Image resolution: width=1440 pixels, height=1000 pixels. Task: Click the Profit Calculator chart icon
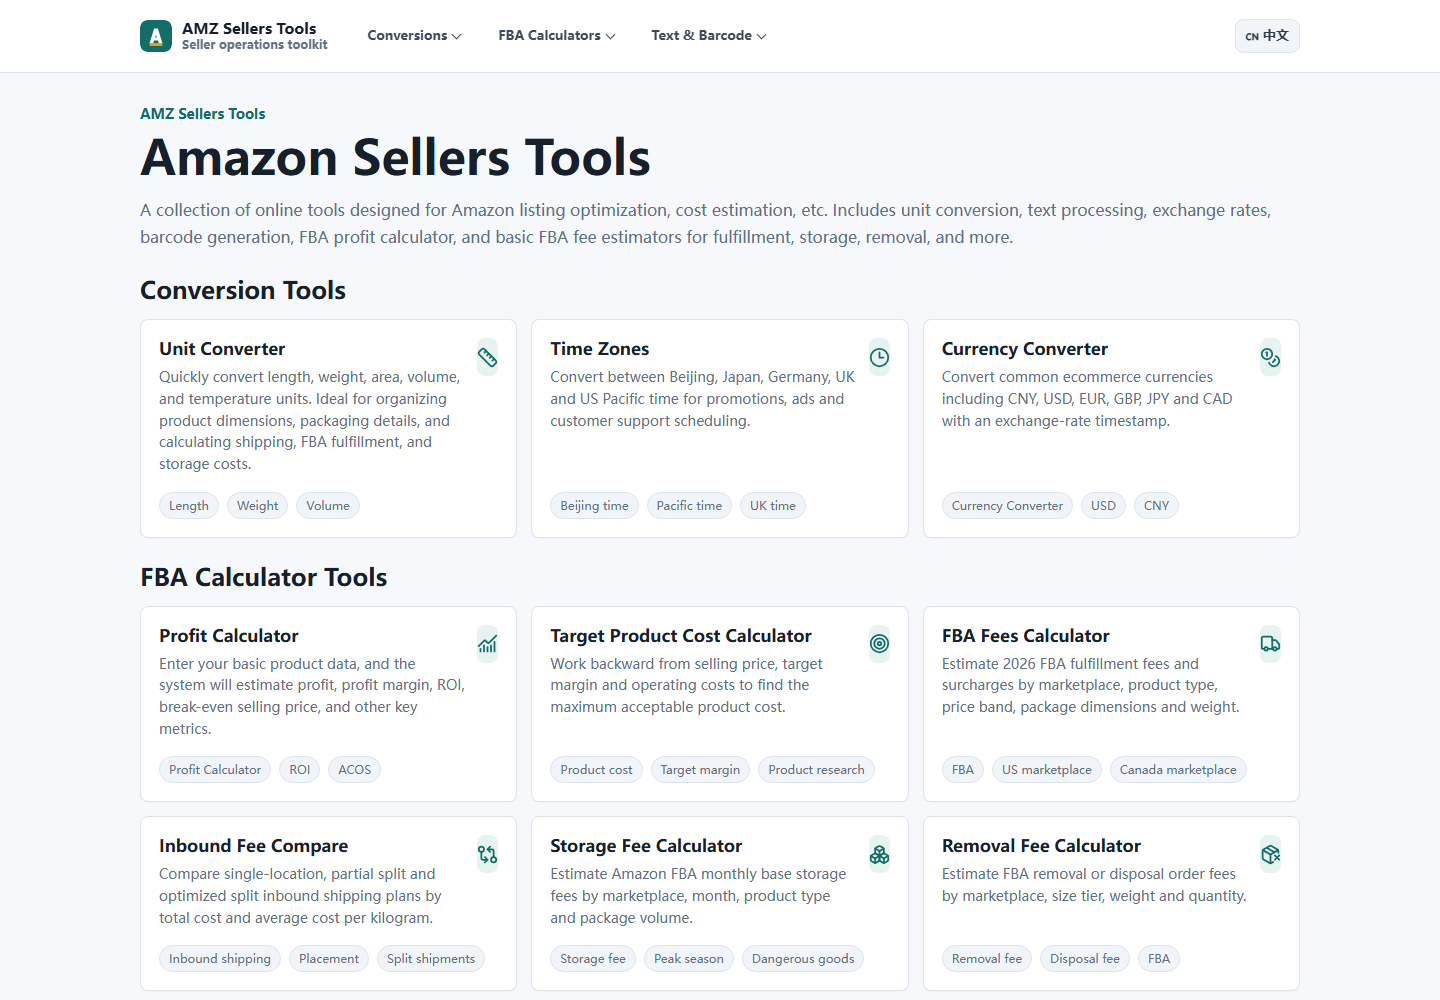[x=487, y=644]
